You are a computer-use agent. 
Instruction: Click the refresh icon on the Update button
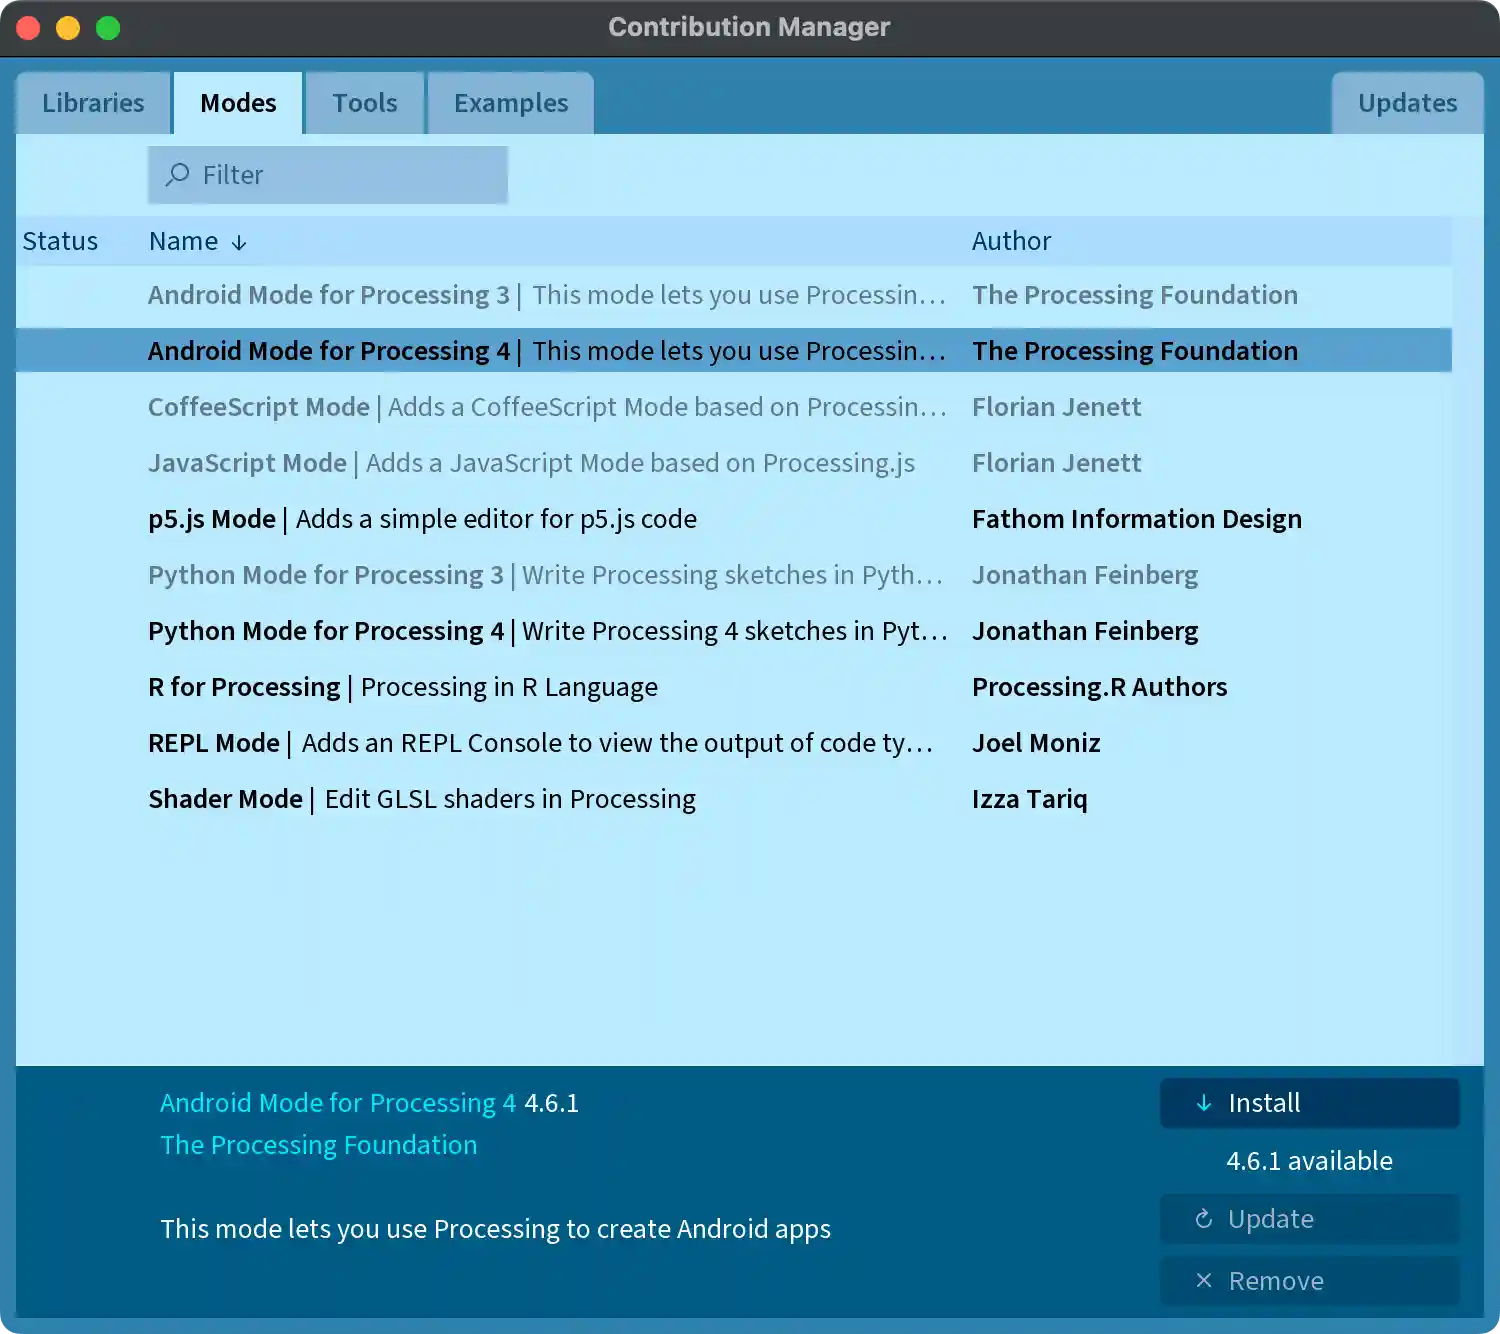(1203, 1219)
